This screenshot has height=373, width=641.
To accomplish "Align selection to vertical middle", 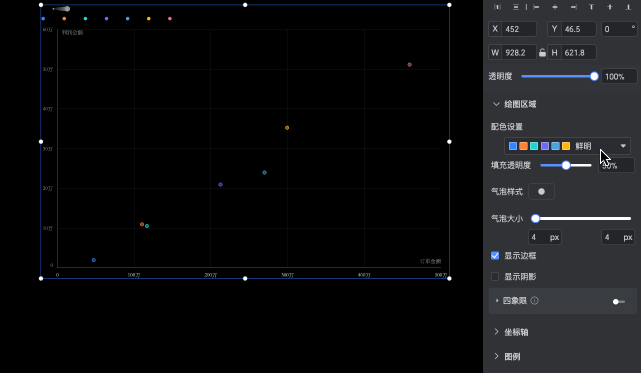I will [610, 7].
